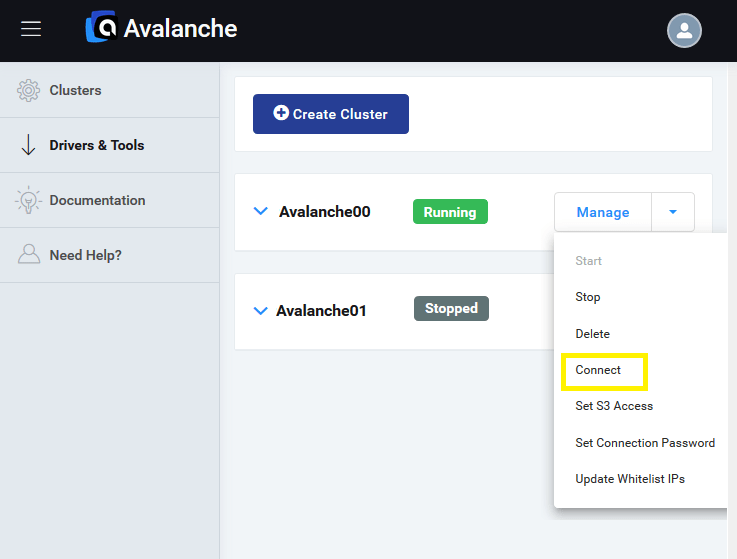Expand the Avalanche00 cluster chevron
This screenshot has width=737, height=559.
point(260,211)
